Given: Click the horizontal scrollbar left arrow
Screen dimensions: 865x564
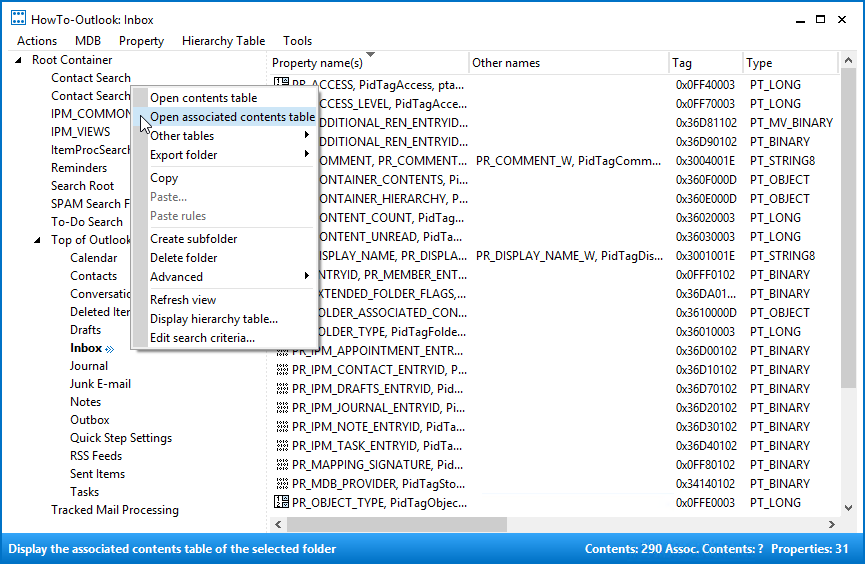Looking at the screenshot, I should [277, 524].
